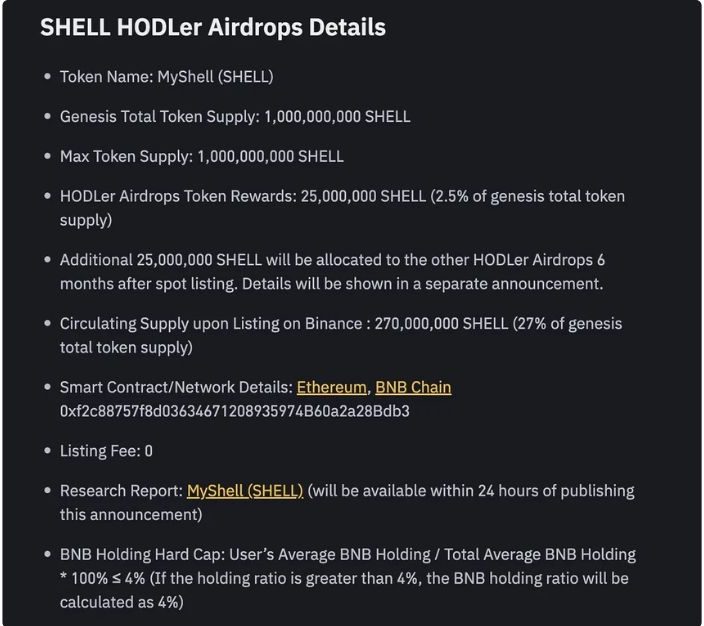Screen dimensions: 704x626
Task: Click the Token Name: MyShell (SHELL) line
Action: point(167,77)
